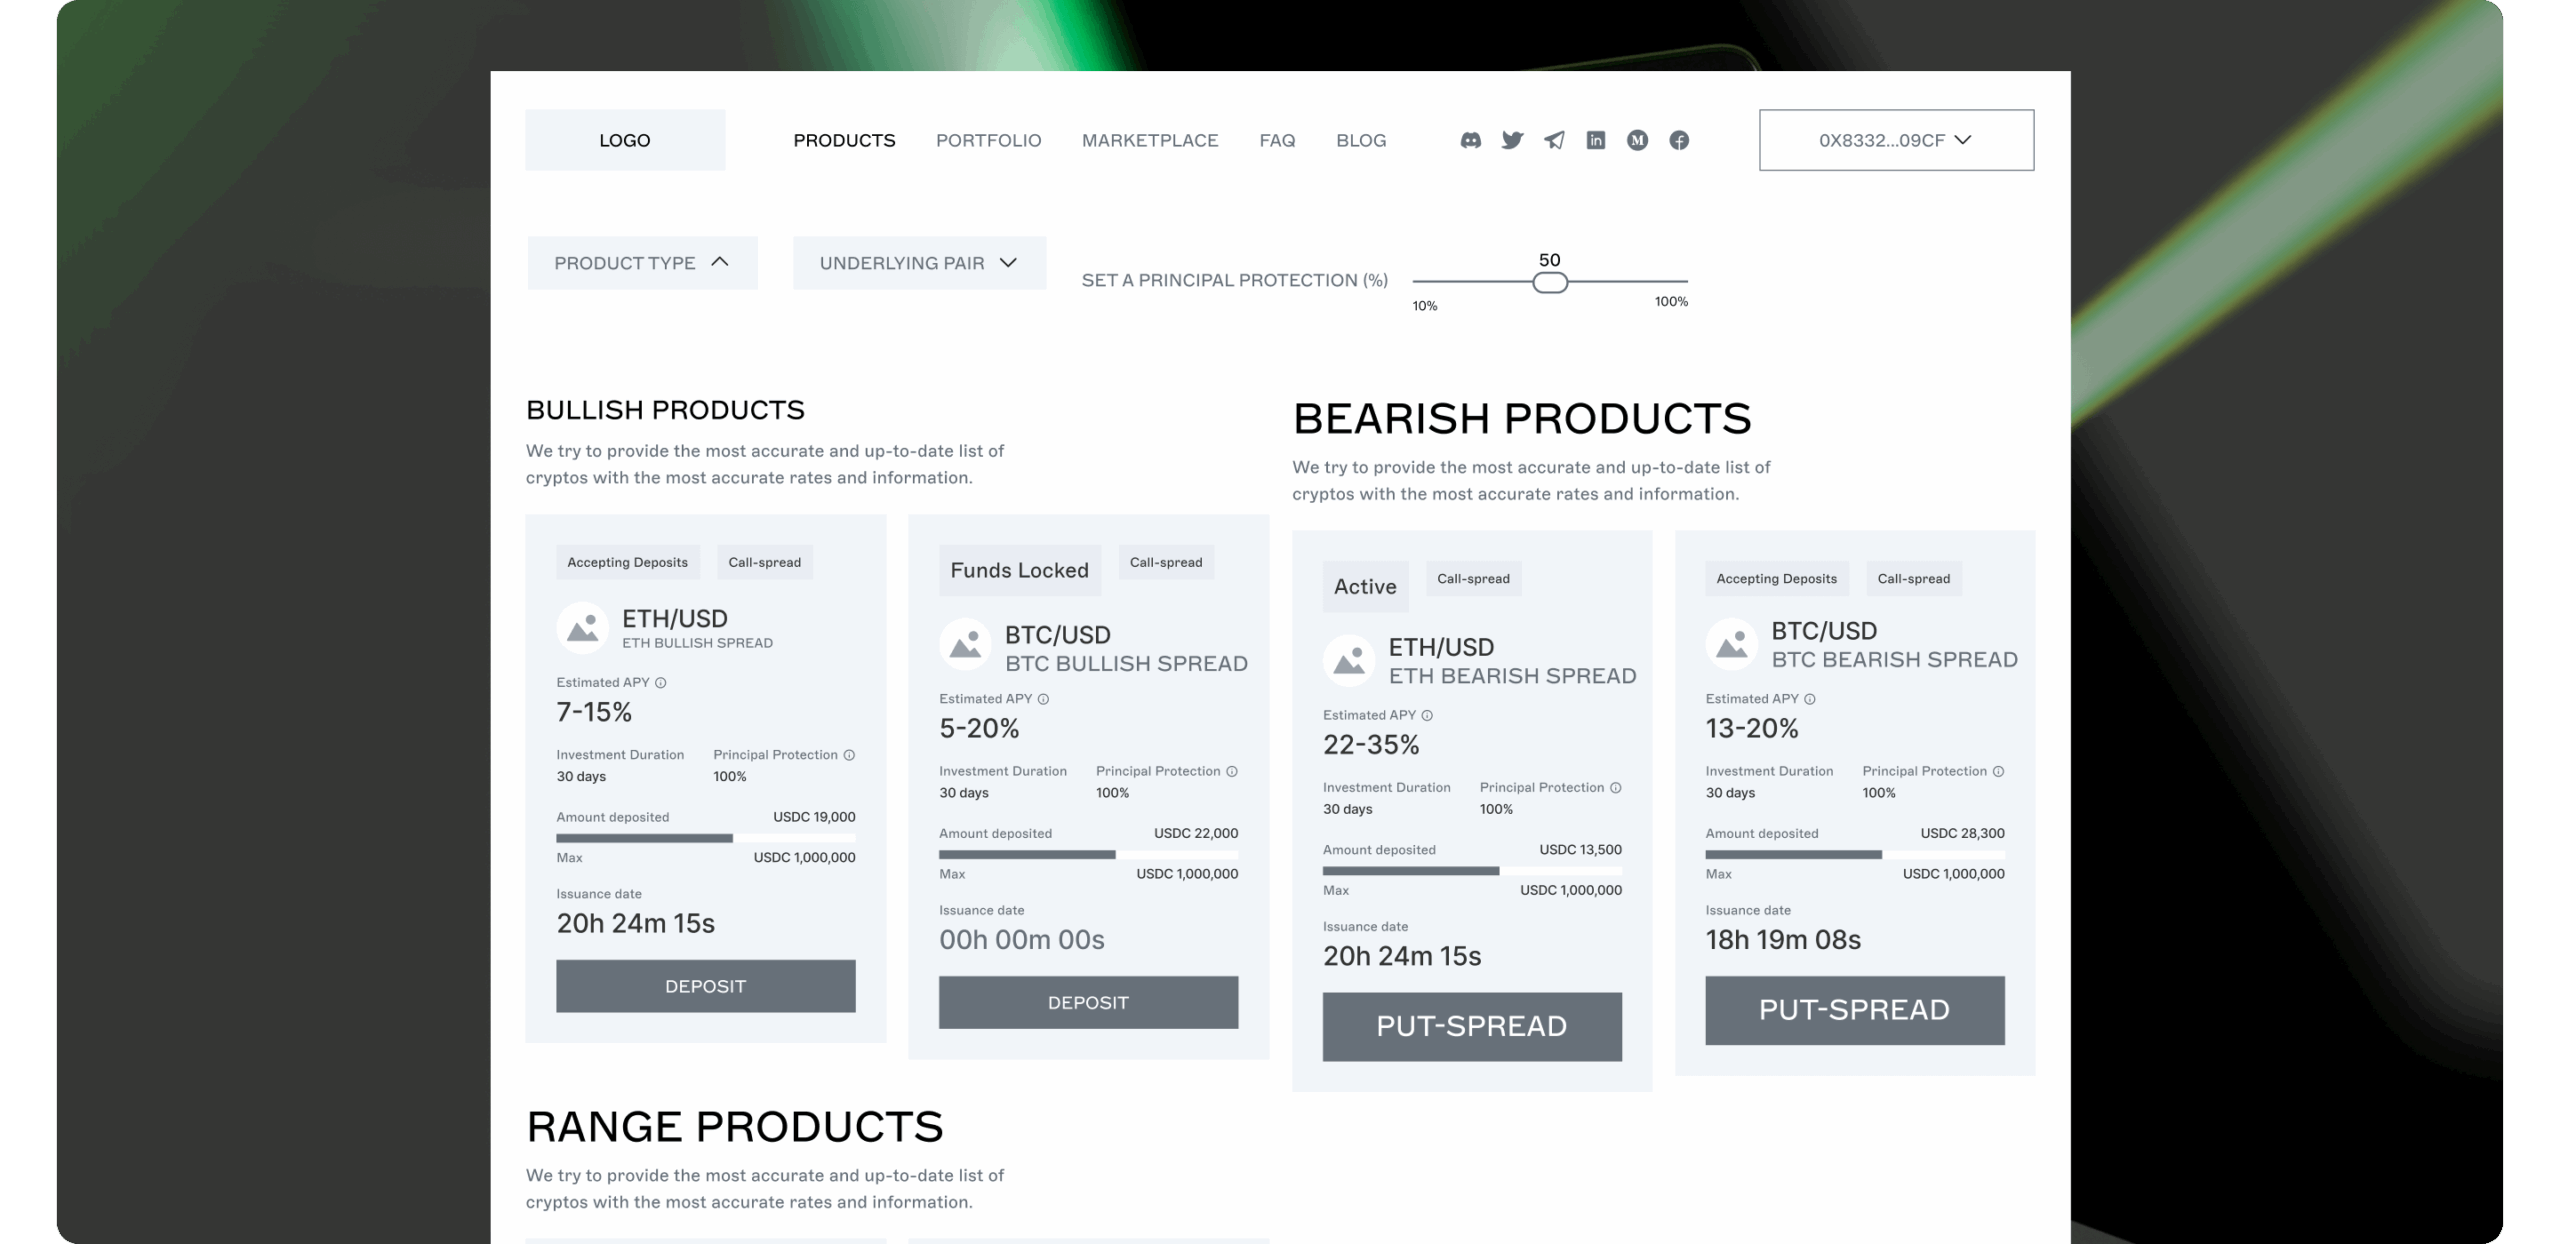Click USDC 28,300 deposited amount
This screenshot has height=1244, width=2560.
tap(1962, 833)
